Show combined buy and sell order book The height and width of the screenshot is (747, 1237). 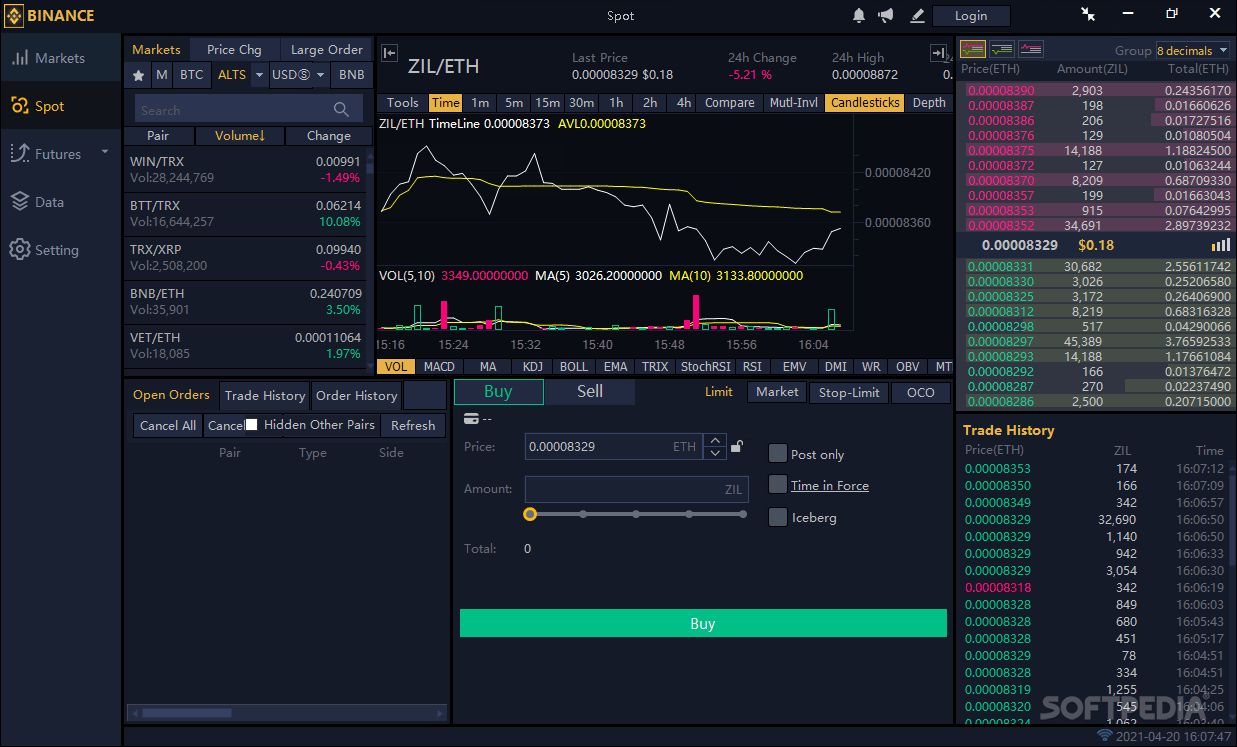pyautogui.click(x=973, y=49)
